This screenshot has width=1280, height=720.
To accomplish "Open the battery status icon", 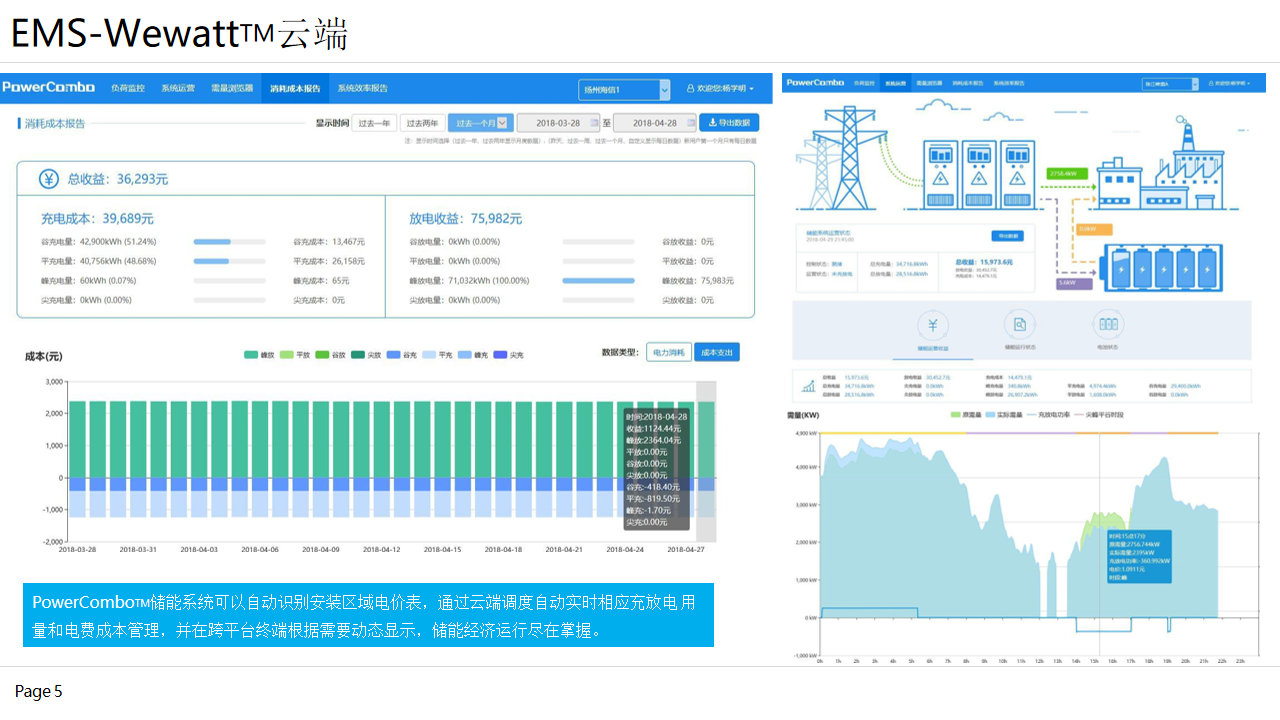I will tap(1109, 325).
